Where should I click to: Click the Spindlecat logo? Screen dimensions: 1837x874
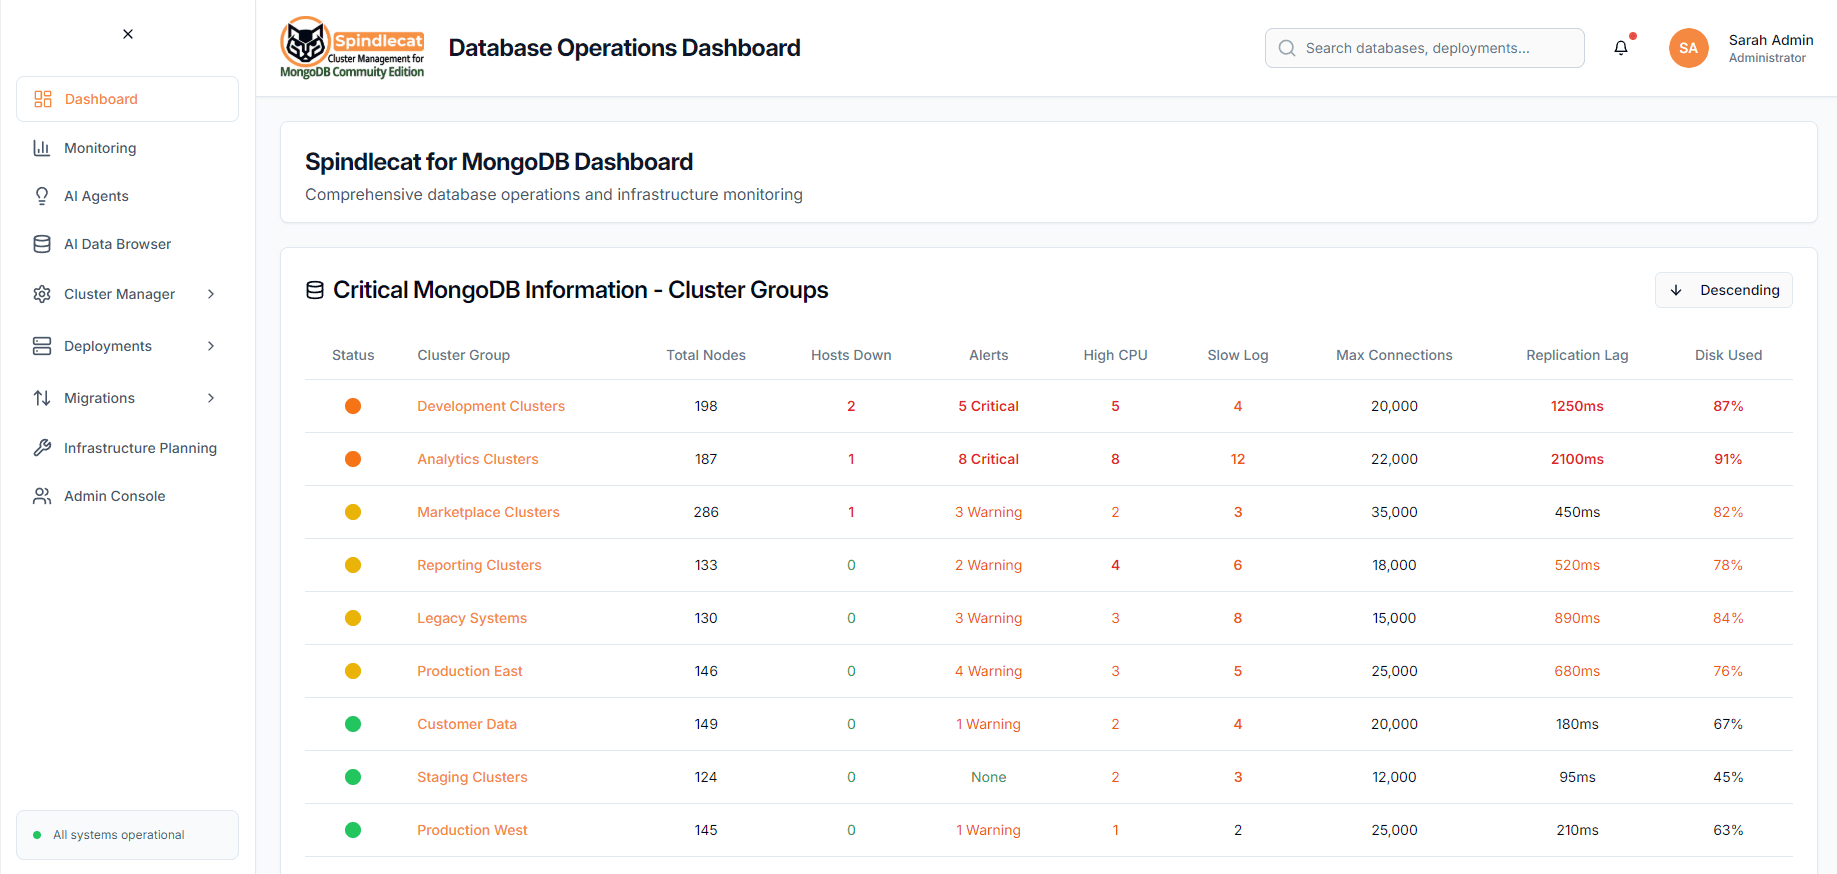pyautogui.click(x=352, y=48)
